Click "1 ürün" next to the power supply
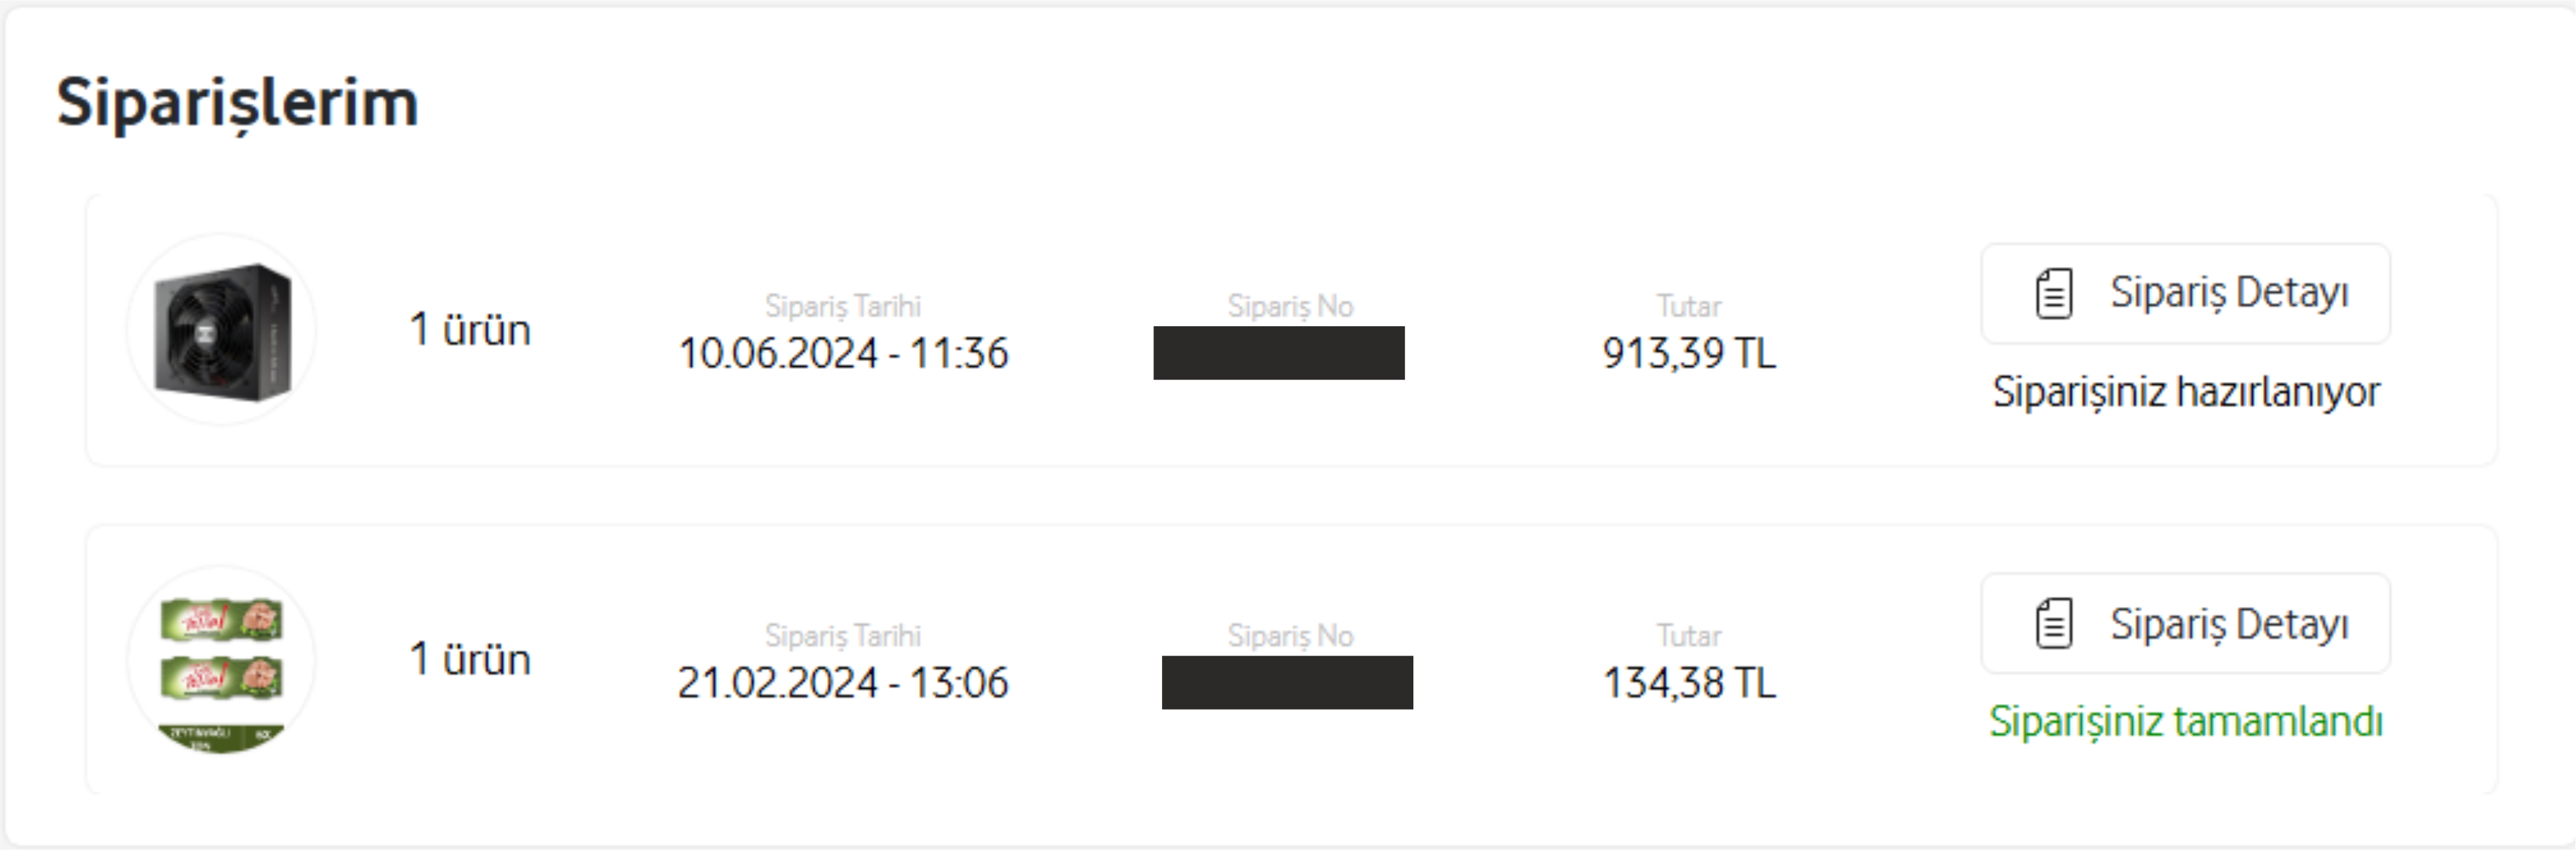This screenshot has height=850, width=2576. point(470,330)
